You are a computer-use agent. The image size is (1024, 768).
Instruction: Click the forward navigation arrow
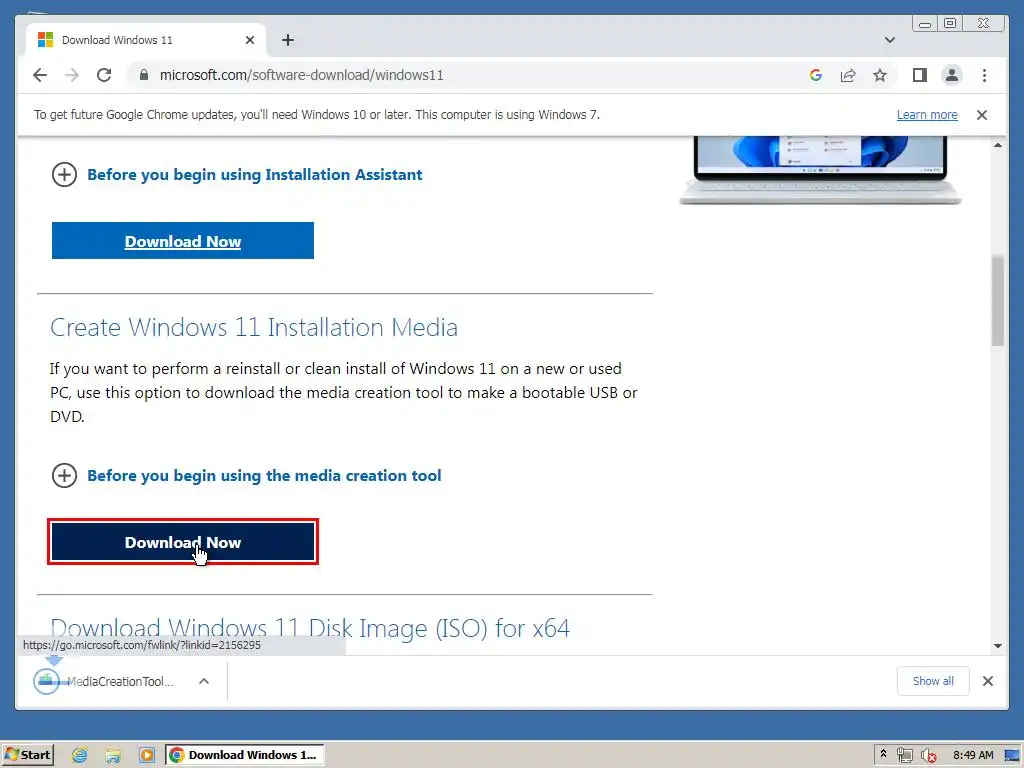pyautogui.click(x=72, y=75)
